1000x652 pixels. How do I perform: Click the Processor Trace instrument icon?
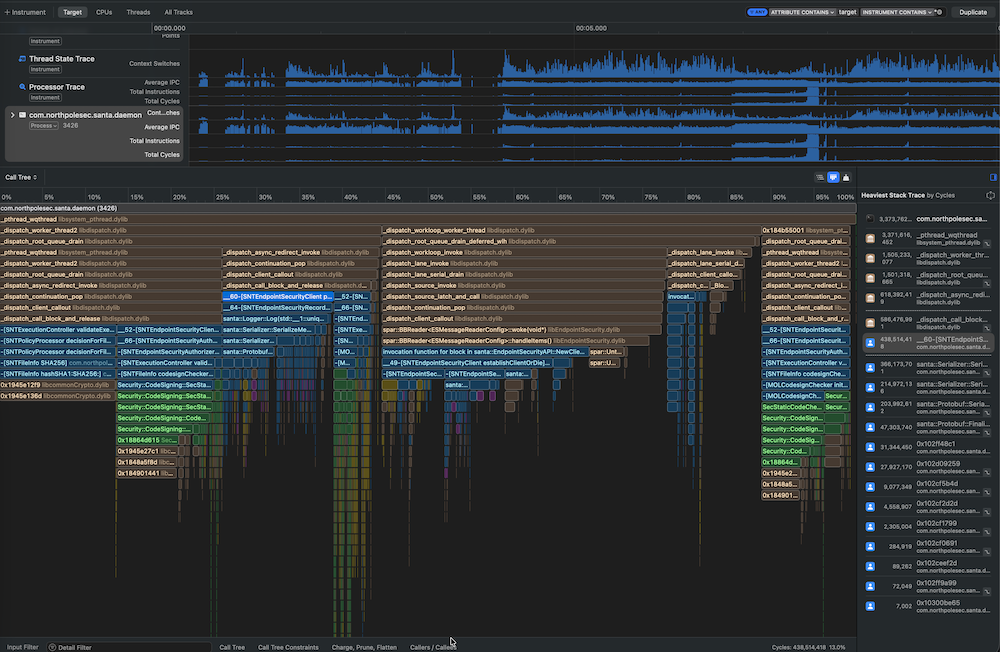pos(21,87)
